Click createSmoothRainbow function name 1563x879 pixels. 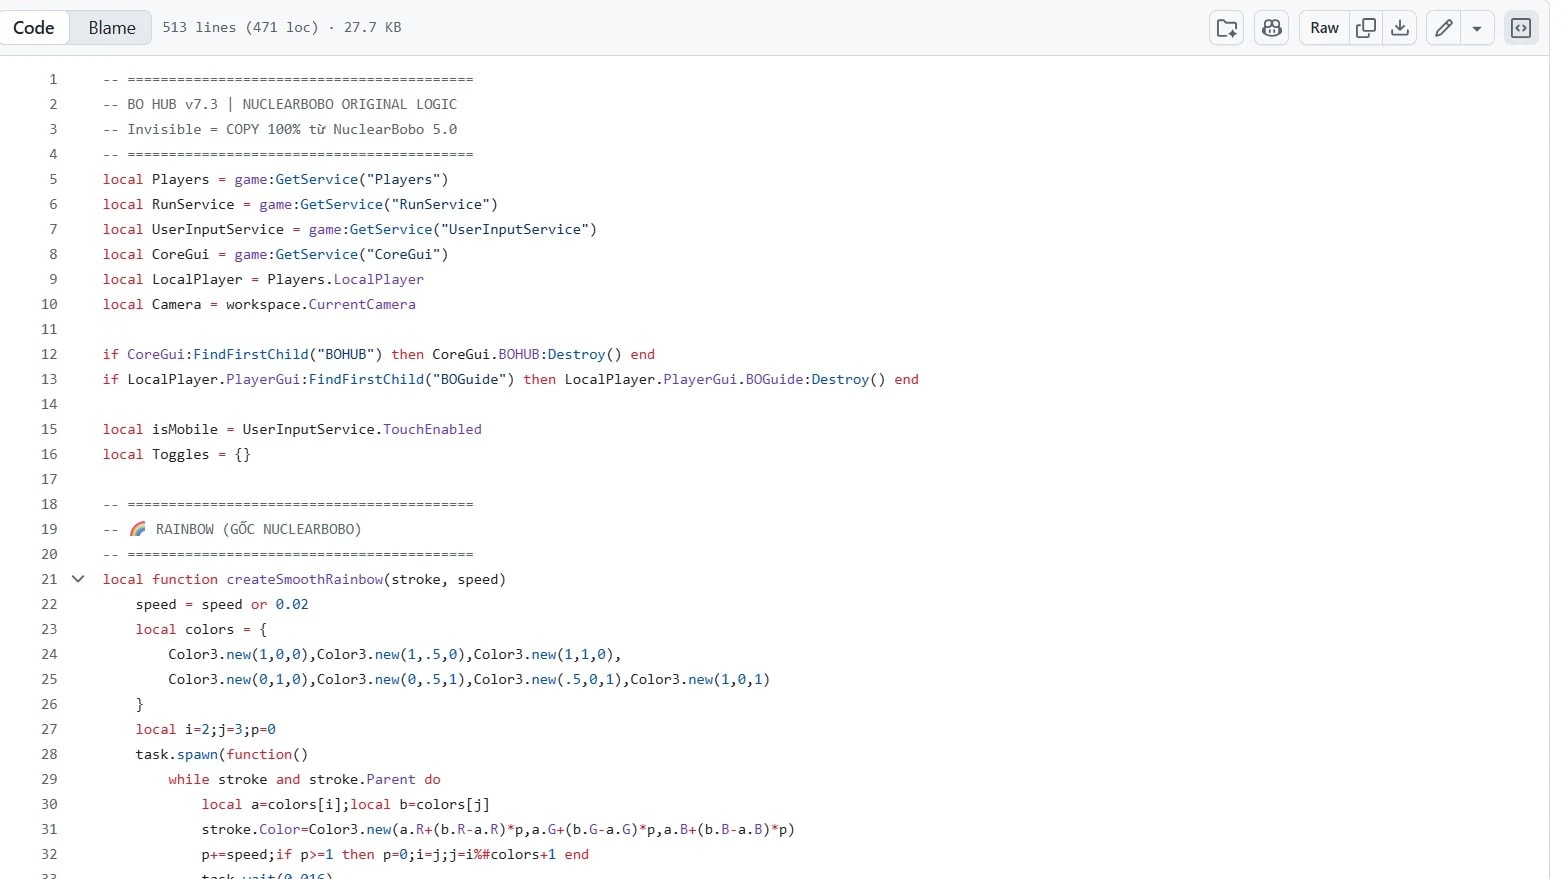click(304, 579)
